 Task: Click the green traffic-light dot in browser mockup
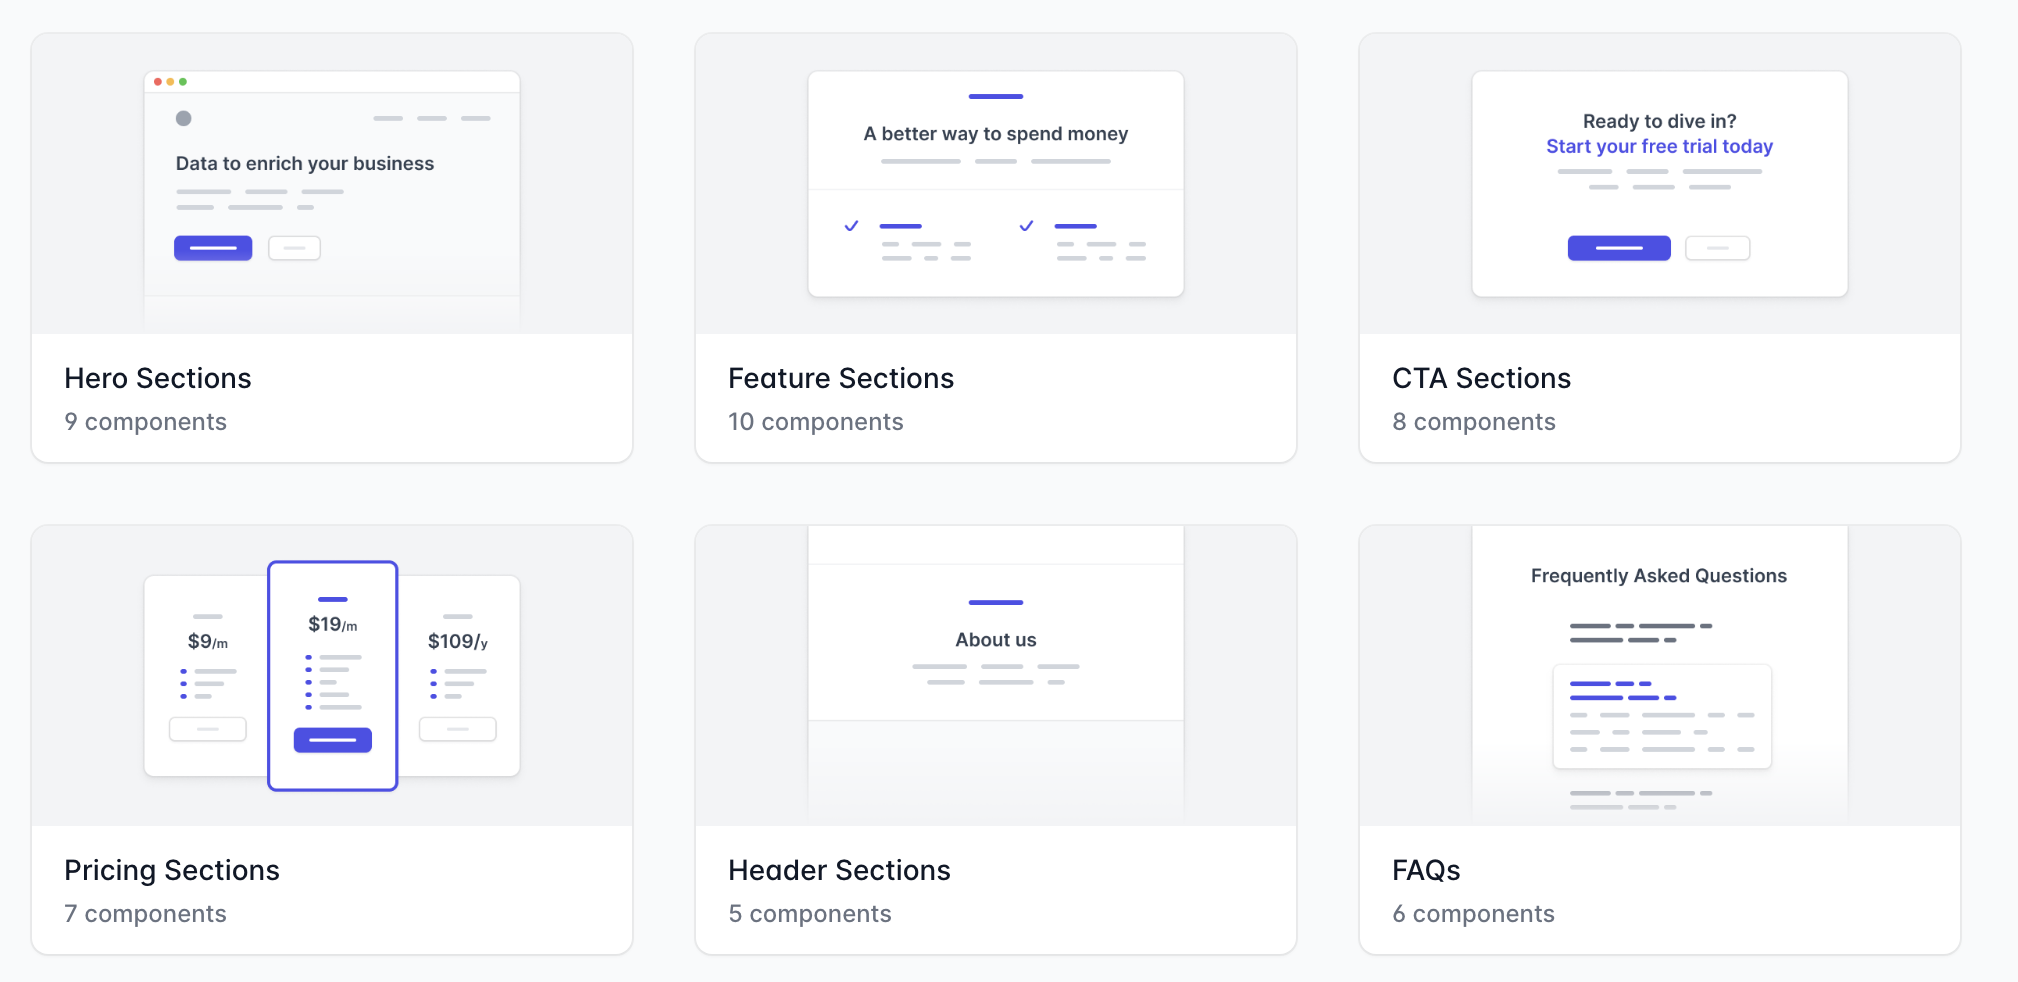point(183,82)
